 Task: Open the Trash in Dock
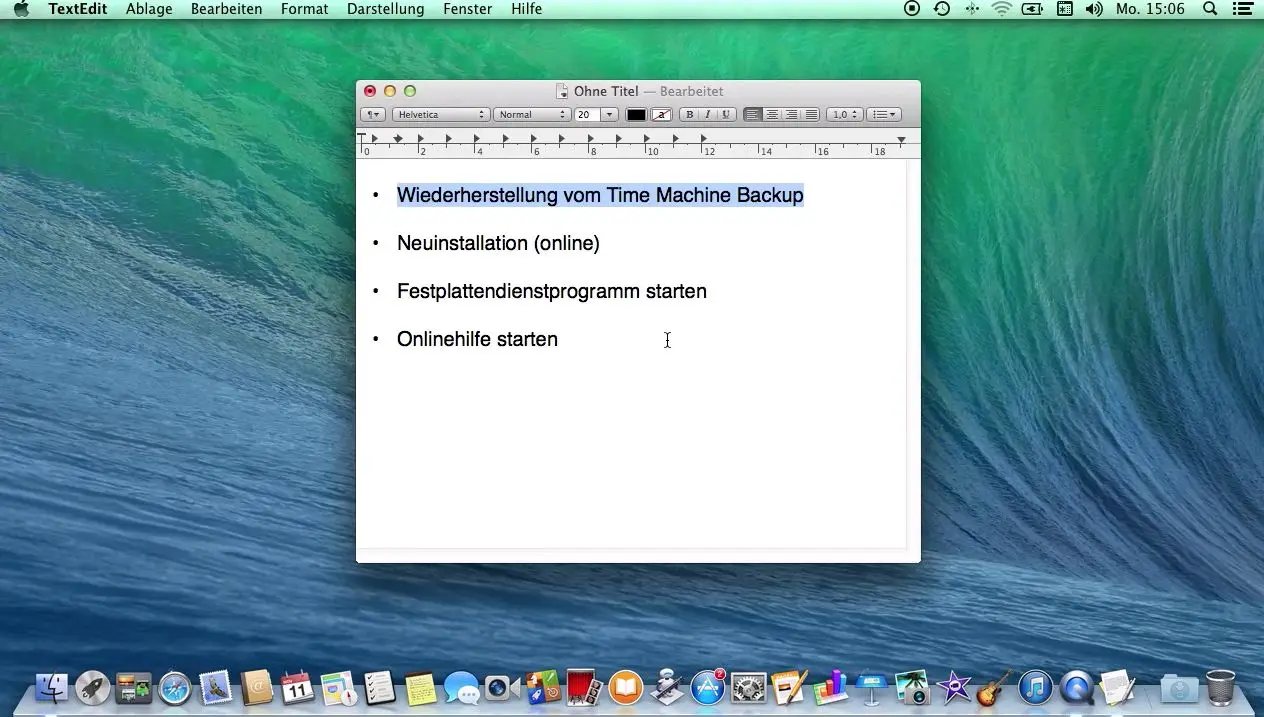pyautogui.click(x=1220, y=687)
